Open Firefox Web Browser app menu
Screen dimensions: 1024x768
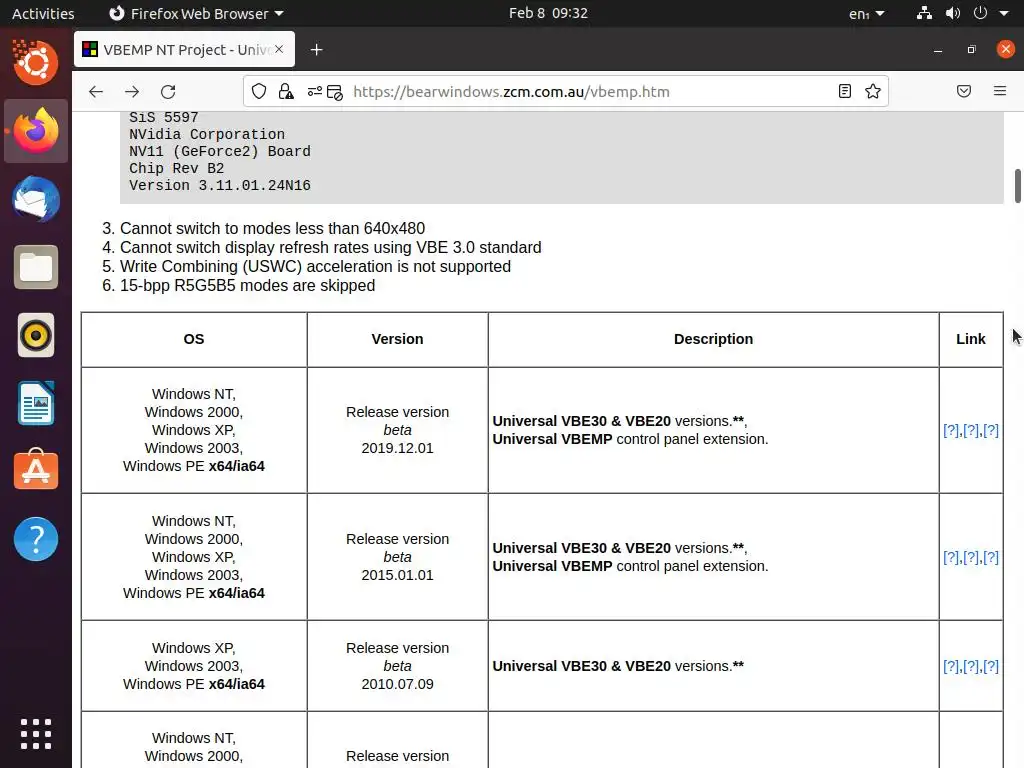click(196, 13)
